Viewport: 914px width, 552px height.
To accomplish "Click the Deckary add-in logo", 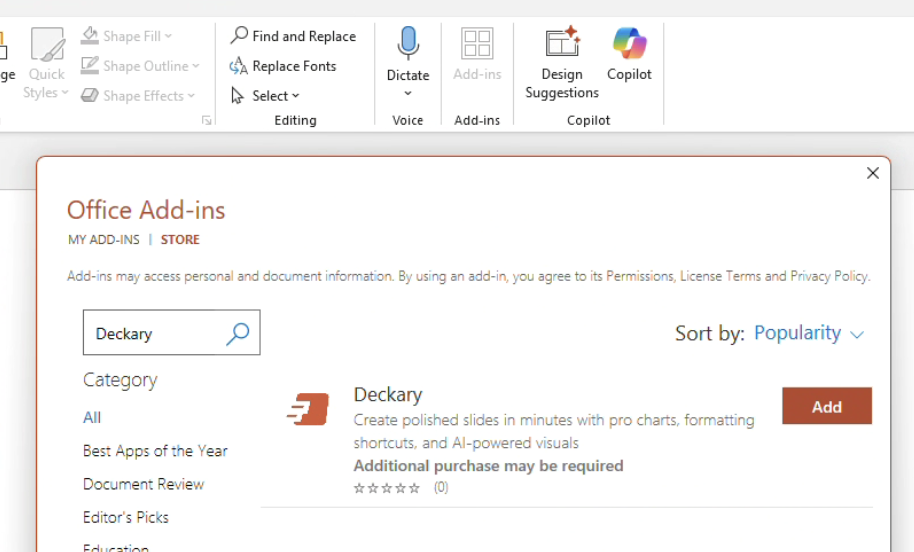I will click(x=308, y=410).
